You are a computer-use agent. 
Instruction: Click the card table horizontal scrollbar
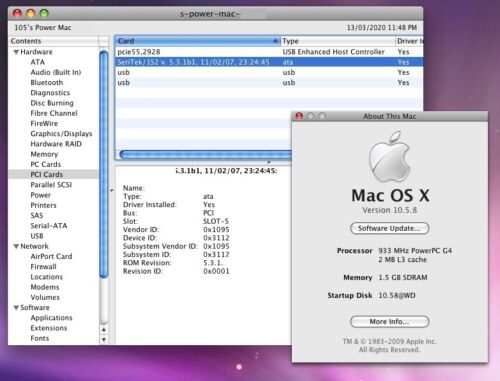(x=205, y=154)
